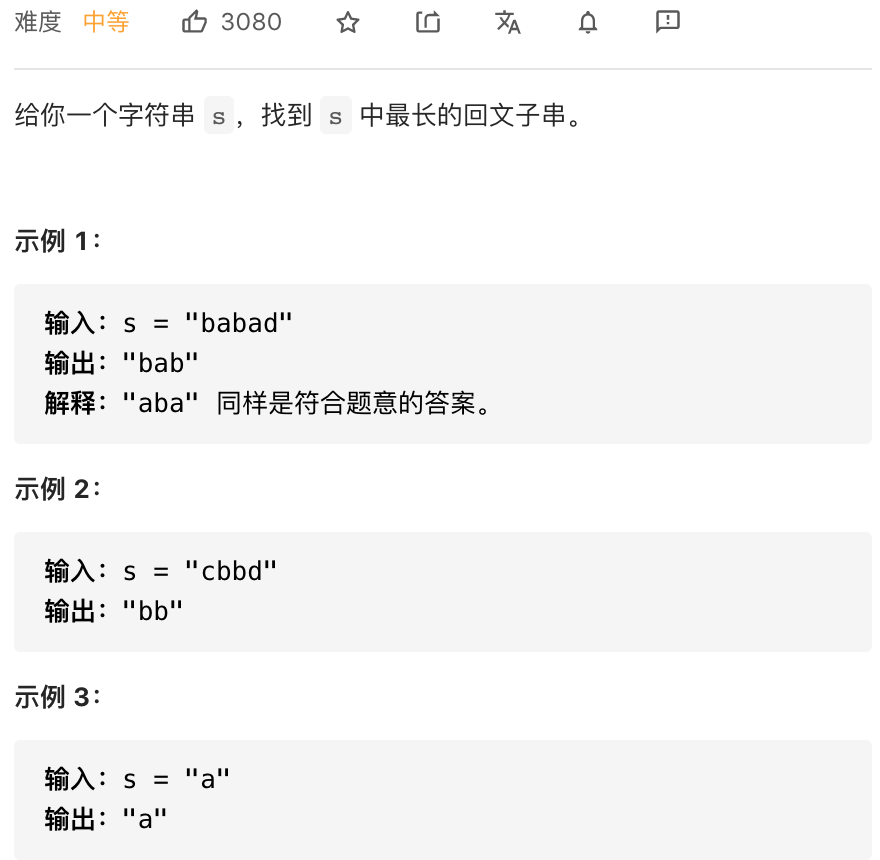Click the explanation line with "aba"

click(268, 403)
